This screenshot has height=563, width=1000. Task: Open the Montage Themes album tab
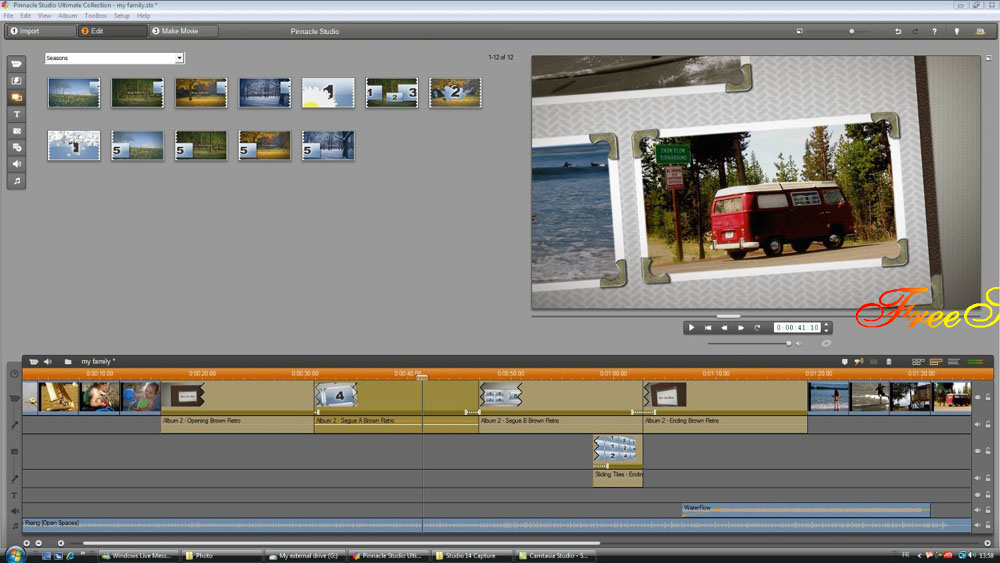[17, 98]
